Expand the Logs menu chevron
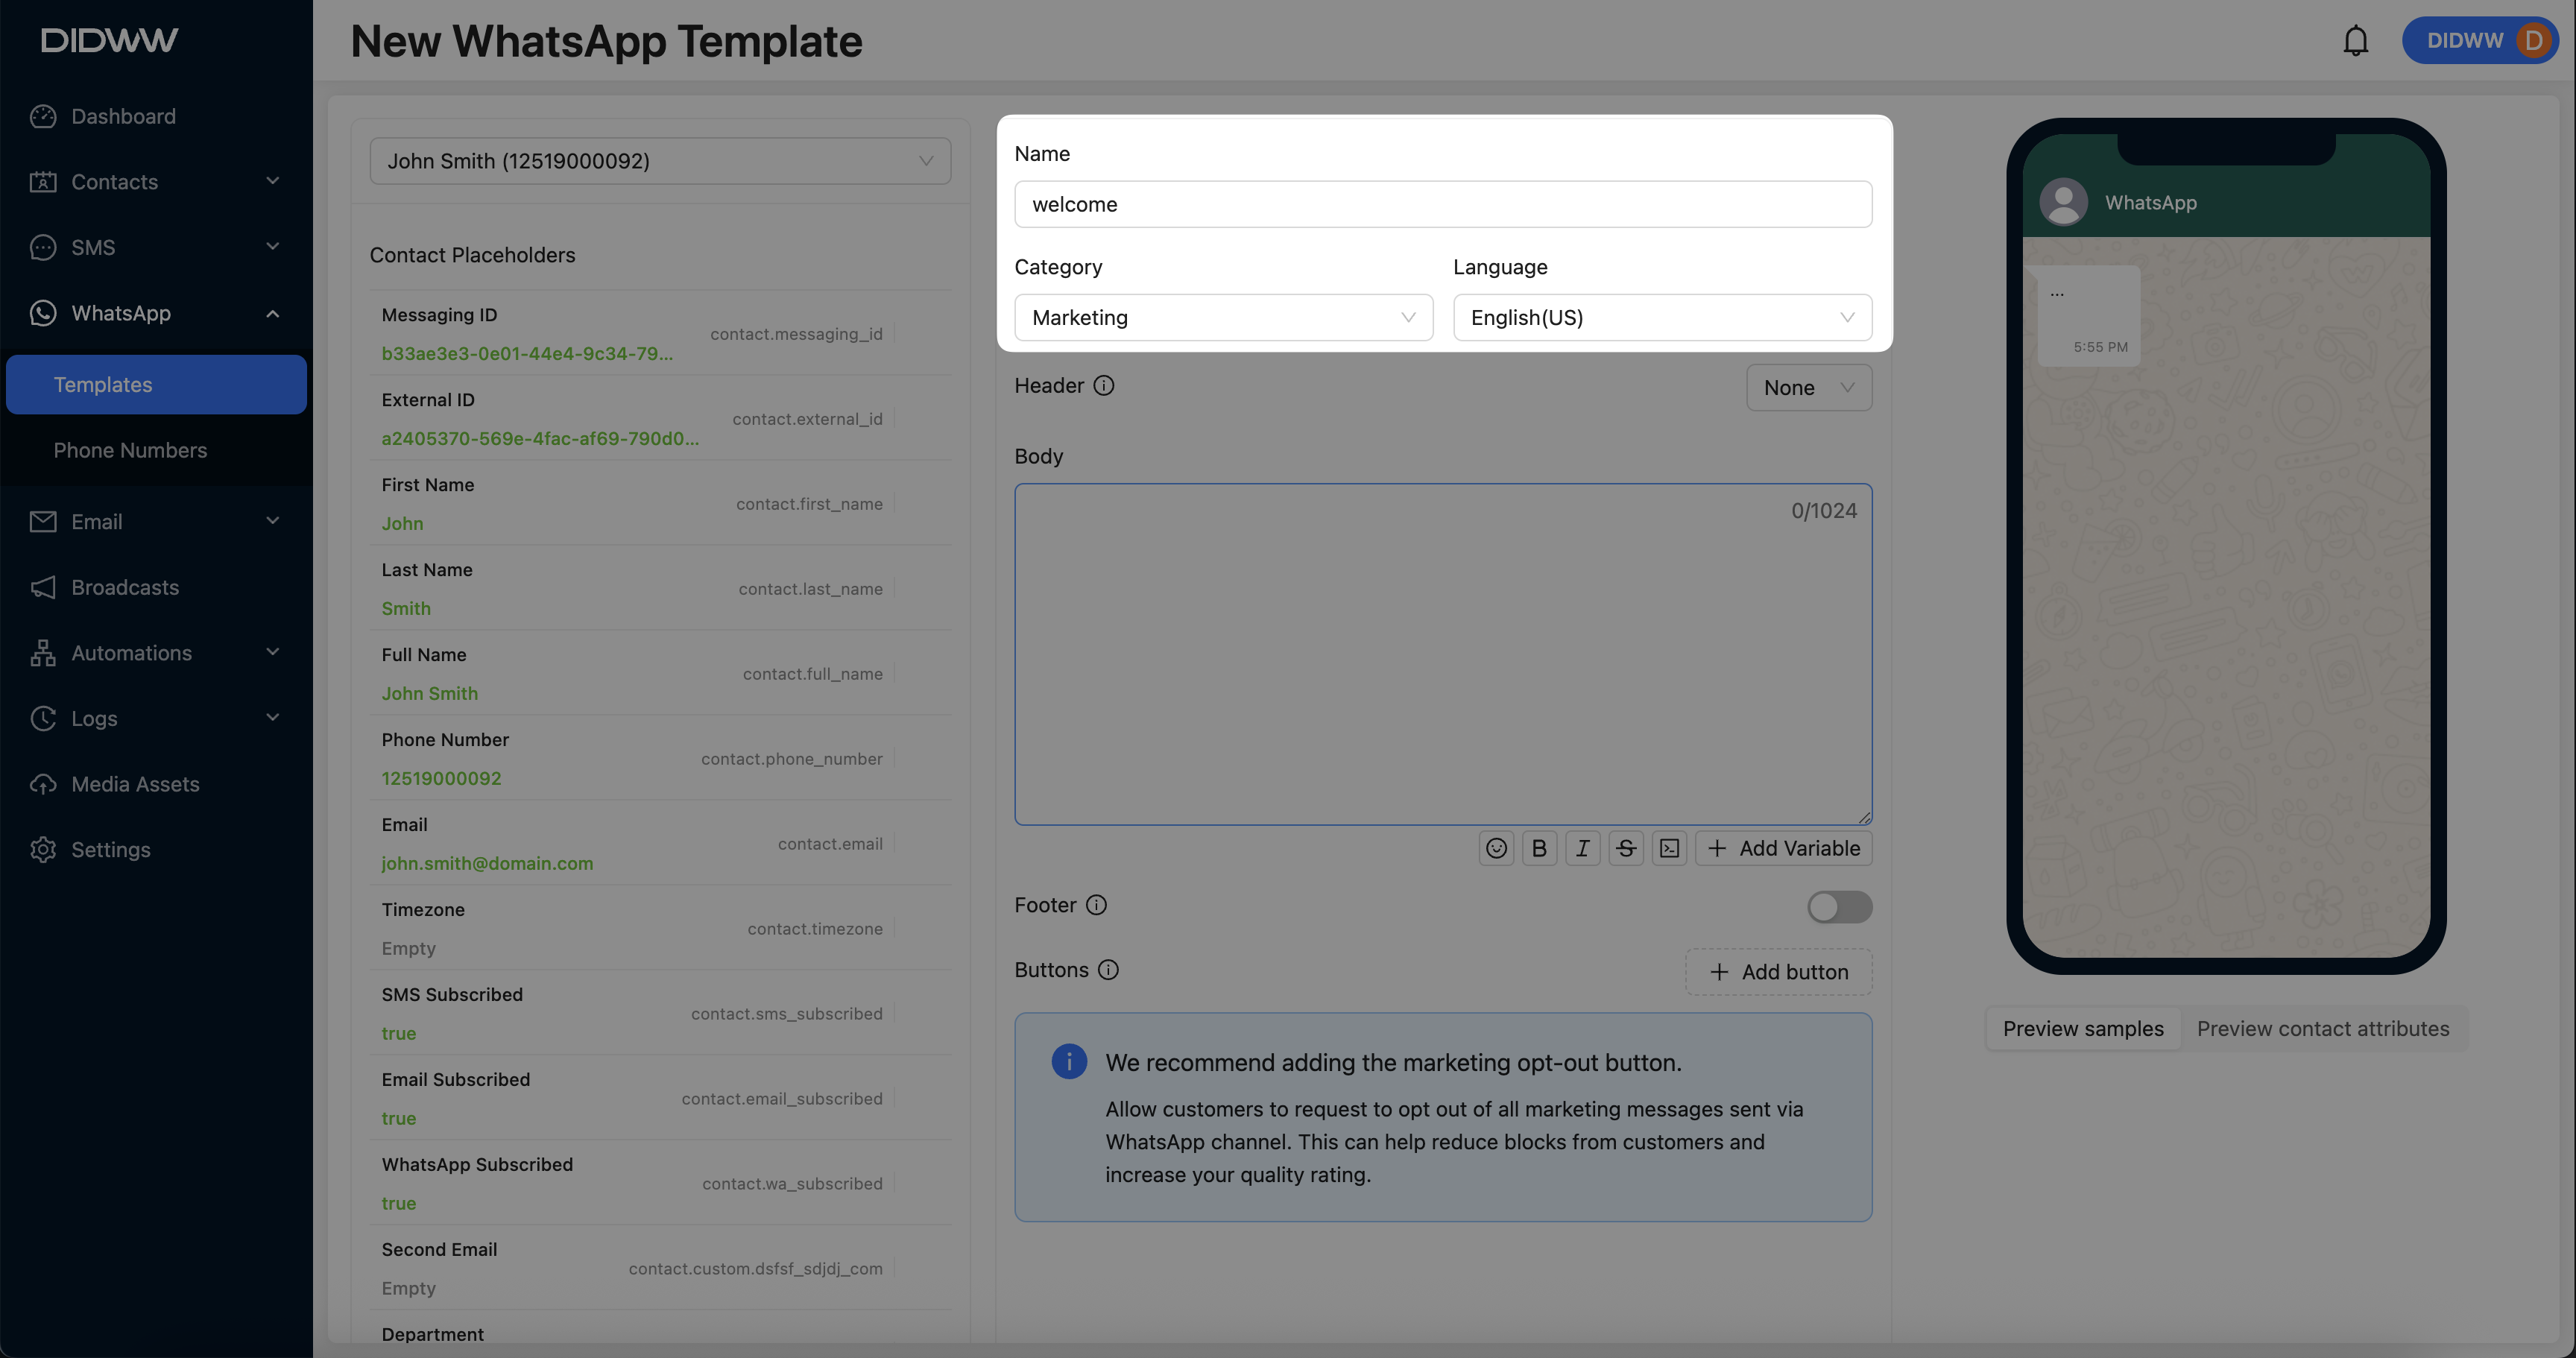The height and width of the screenshot is (1358, 2576). 273,718
